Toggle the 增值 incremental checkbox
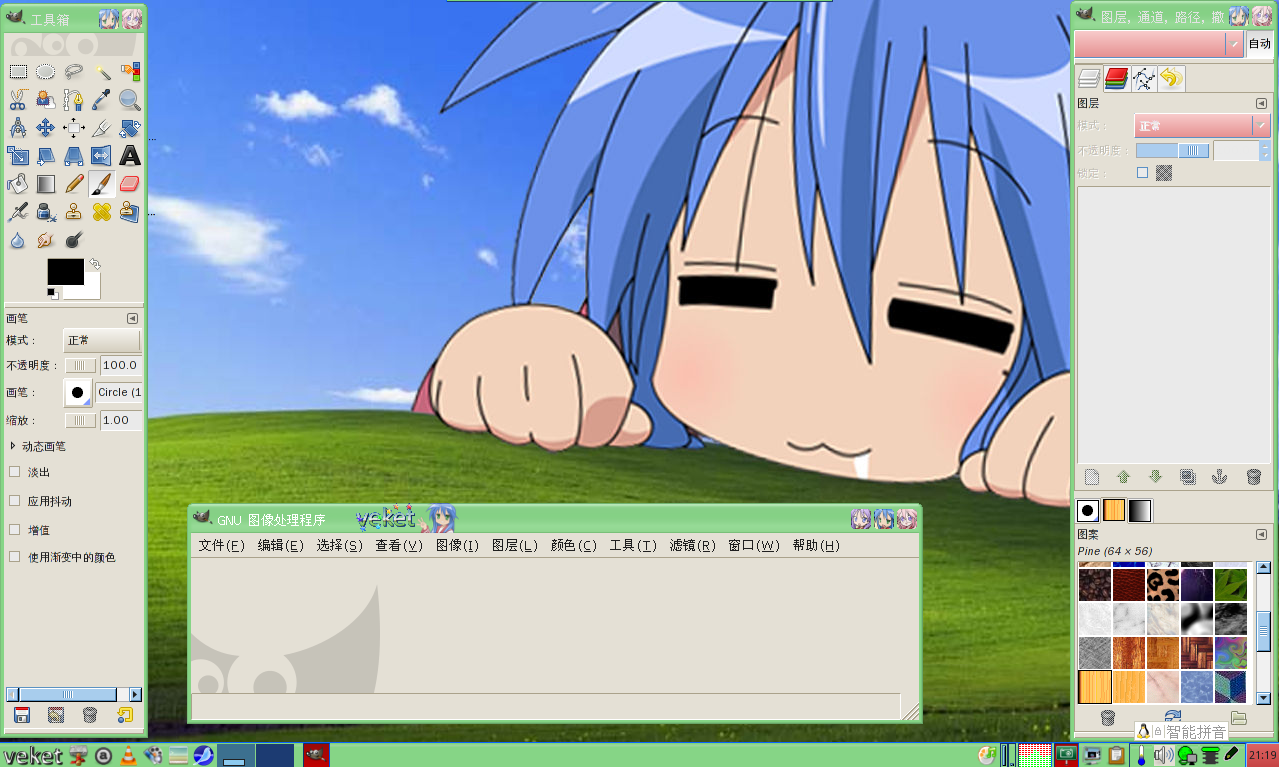This screenshot has height=767, width=1279. (x=15, y=528)
